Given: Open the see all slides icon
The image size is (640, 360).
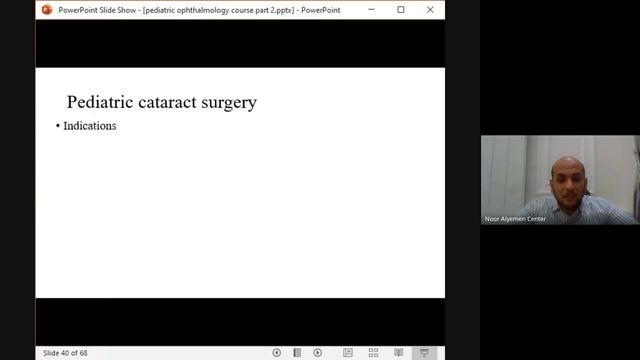Looking at the screenshot, I should coord(297,353).
